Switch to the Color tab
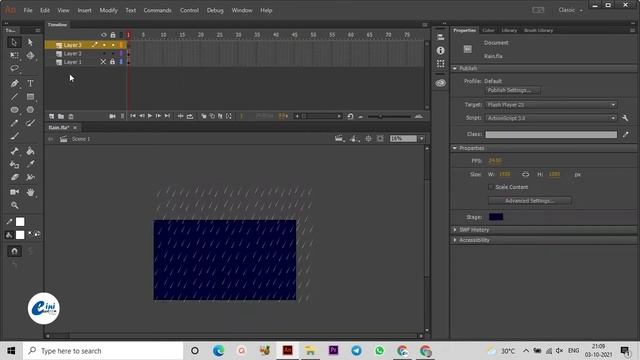The image size is (640, 360). 488,31
